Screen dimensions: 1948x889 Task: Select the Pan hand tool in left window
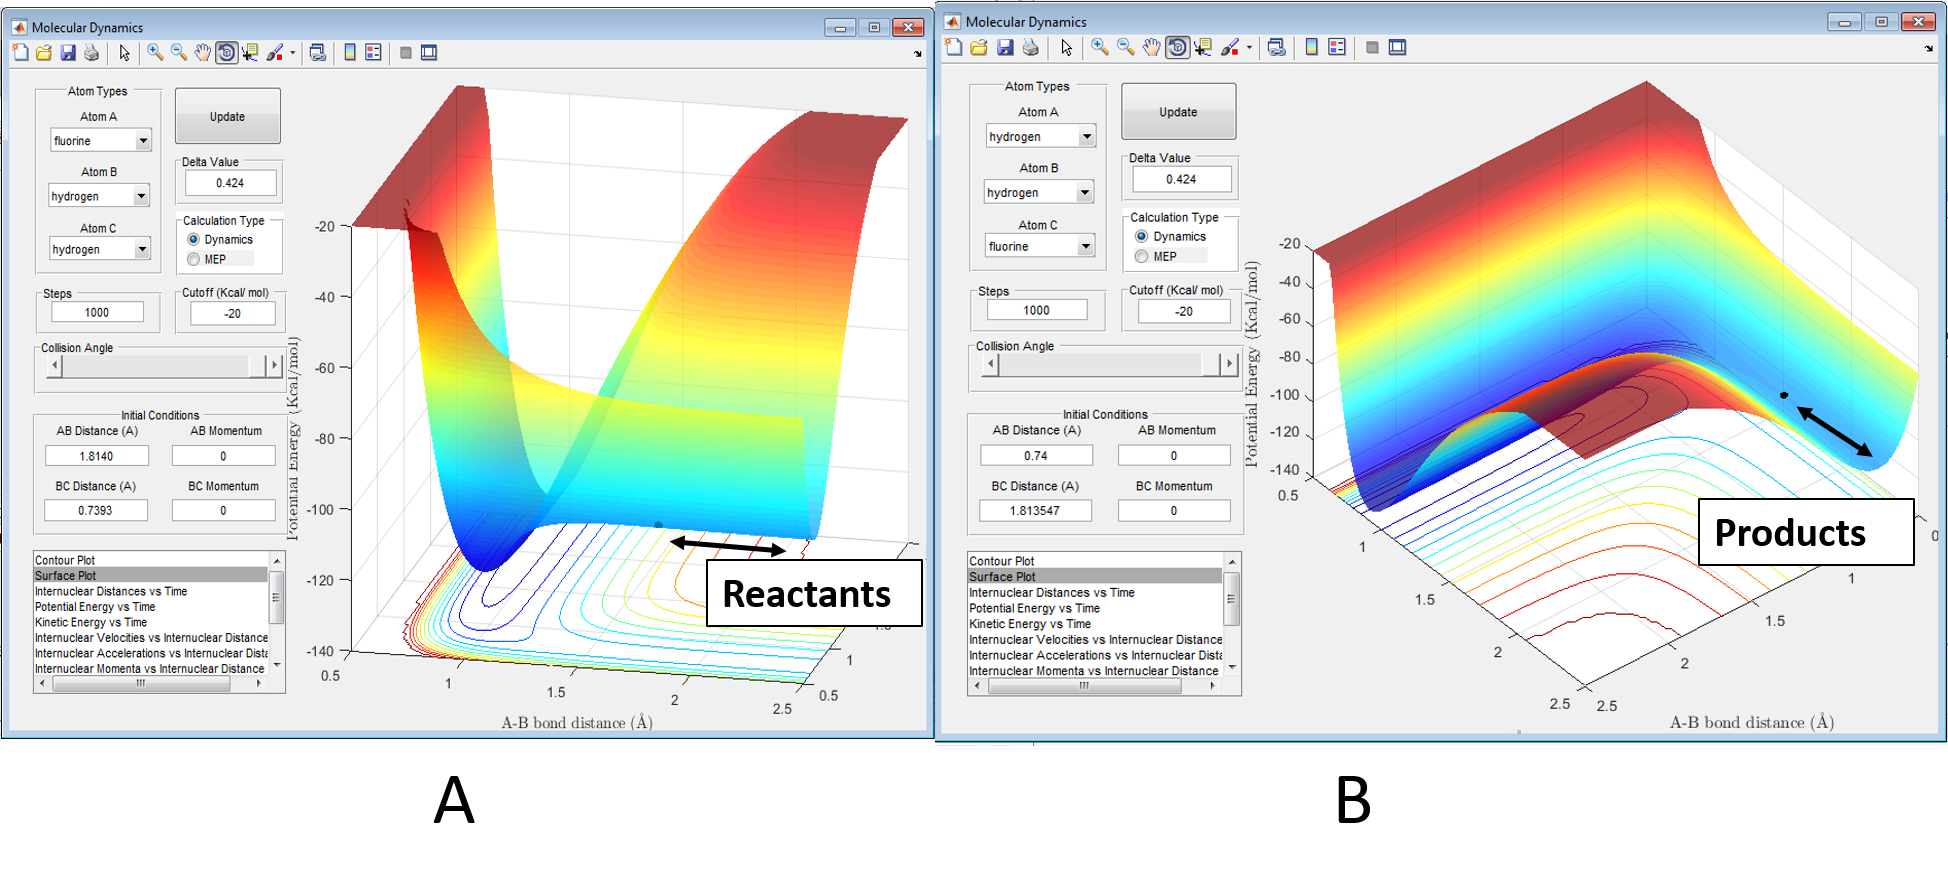203,53
